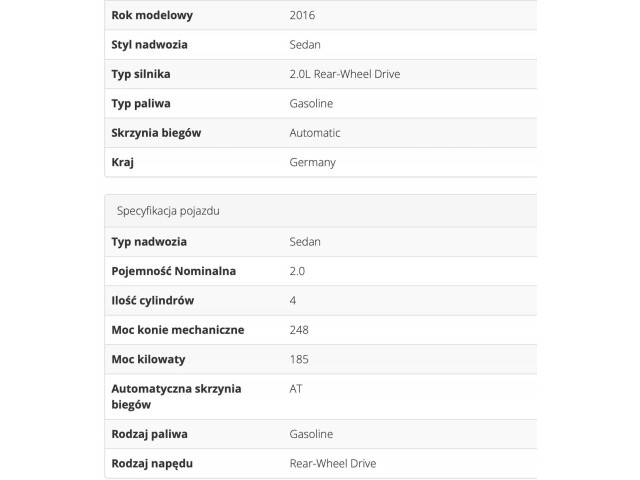
Task: Click the "Rodzaj napędu" label
Action: click(x=152, y=463)
